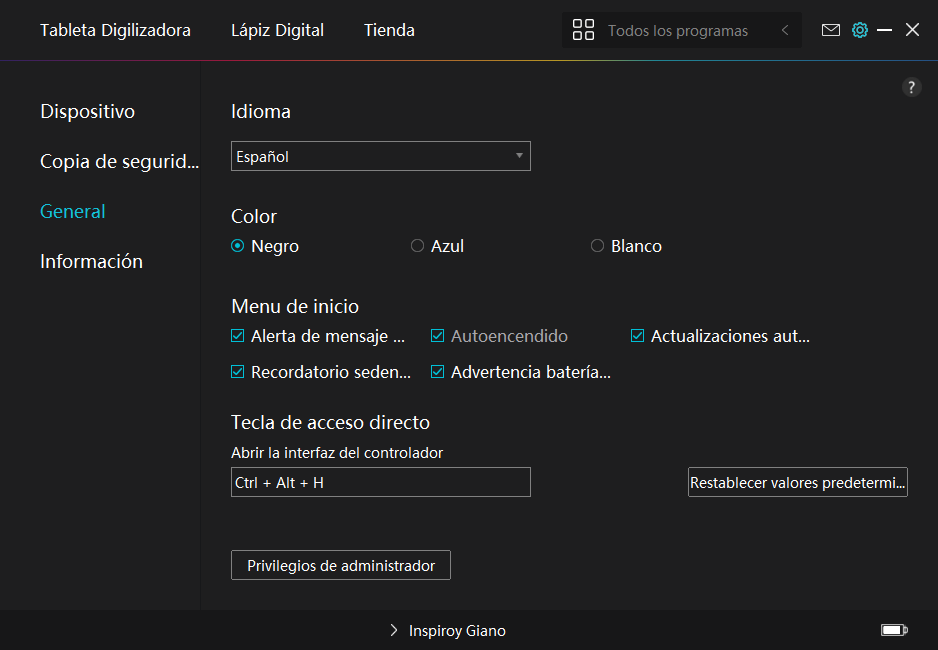Select the Blanco color option
This screenshot has height=650, width=938.
point(598,246)
